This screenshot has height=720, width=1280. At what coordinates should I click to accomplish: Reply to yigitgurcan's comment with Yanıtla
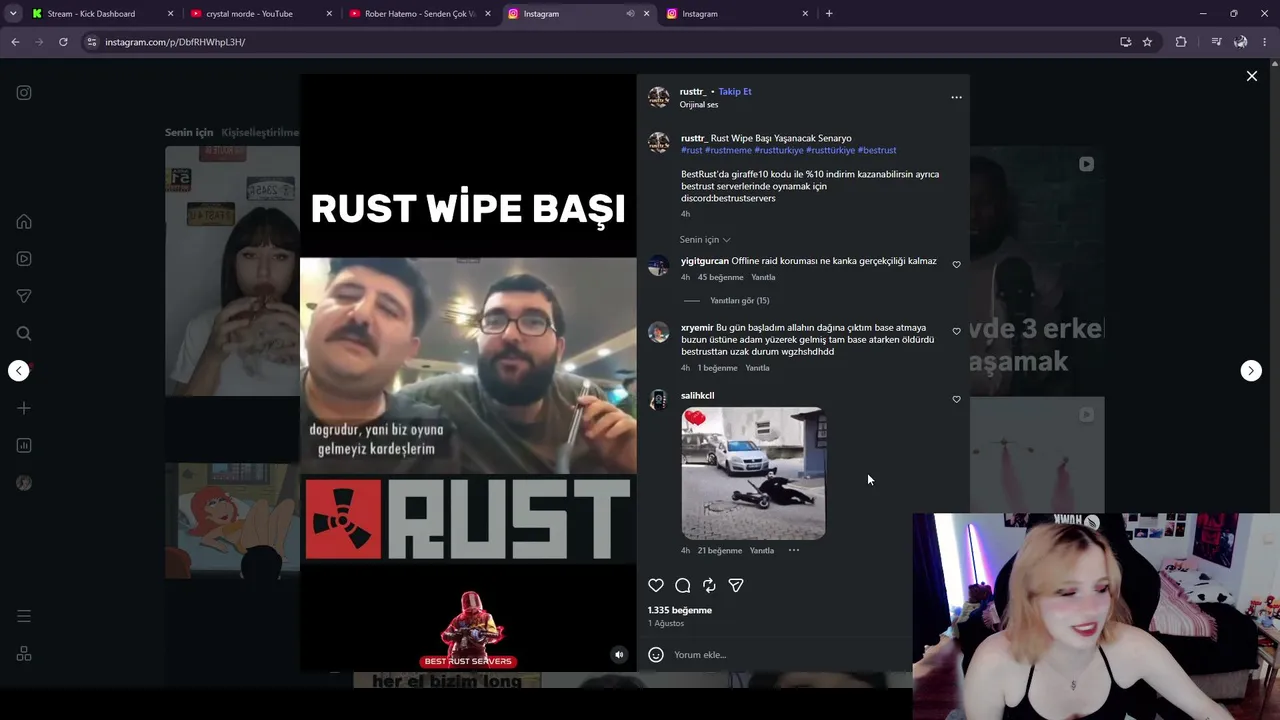coord(763,278)
